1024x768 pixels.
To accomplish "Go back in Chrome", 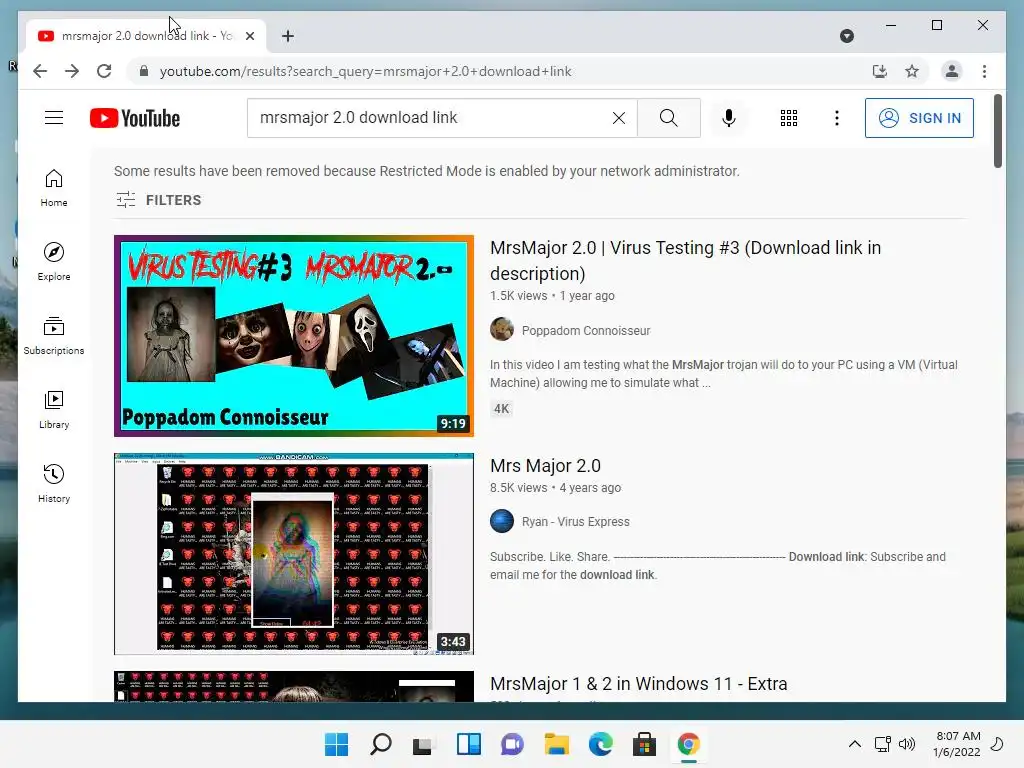I will tap(40, 71).
